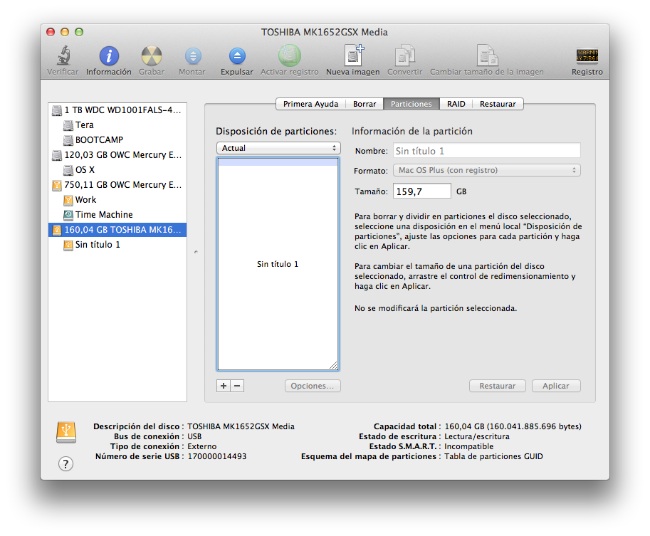Image resolution: width=650 pixels, height=536 pixels.
Task: Open the Registro log icon
Action: 587,56
